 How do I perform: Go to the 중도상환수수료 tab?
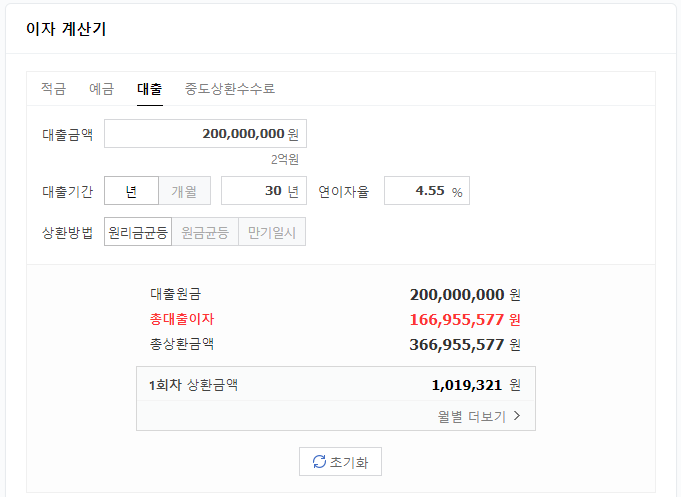pyautogui.click(x=230, y=89)
